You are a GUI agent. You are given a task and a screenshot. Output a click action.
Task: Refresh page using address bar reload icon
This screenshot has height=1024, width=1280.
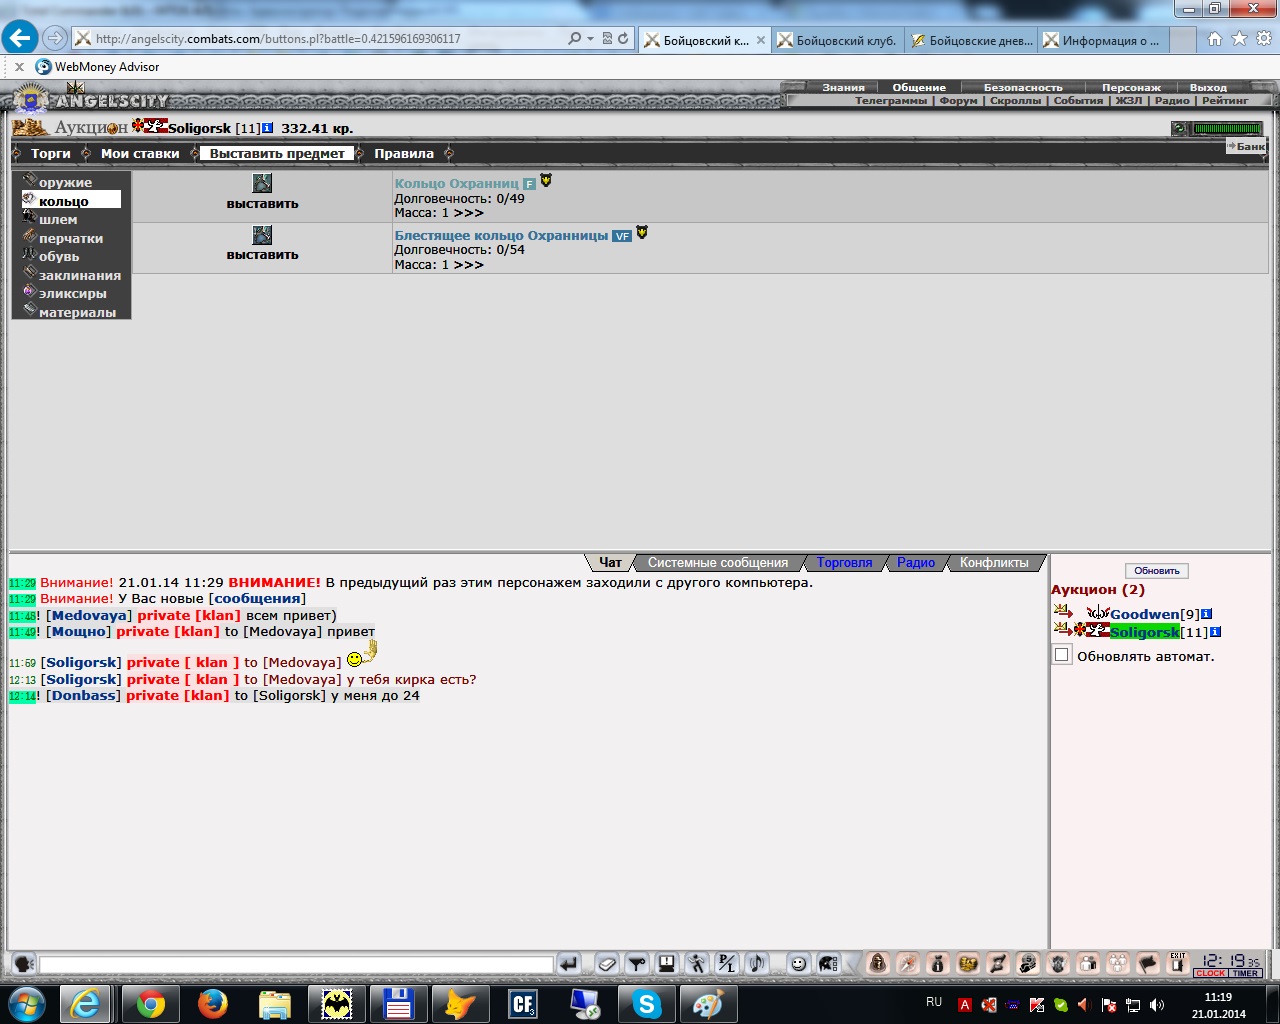tap(623, 38)
